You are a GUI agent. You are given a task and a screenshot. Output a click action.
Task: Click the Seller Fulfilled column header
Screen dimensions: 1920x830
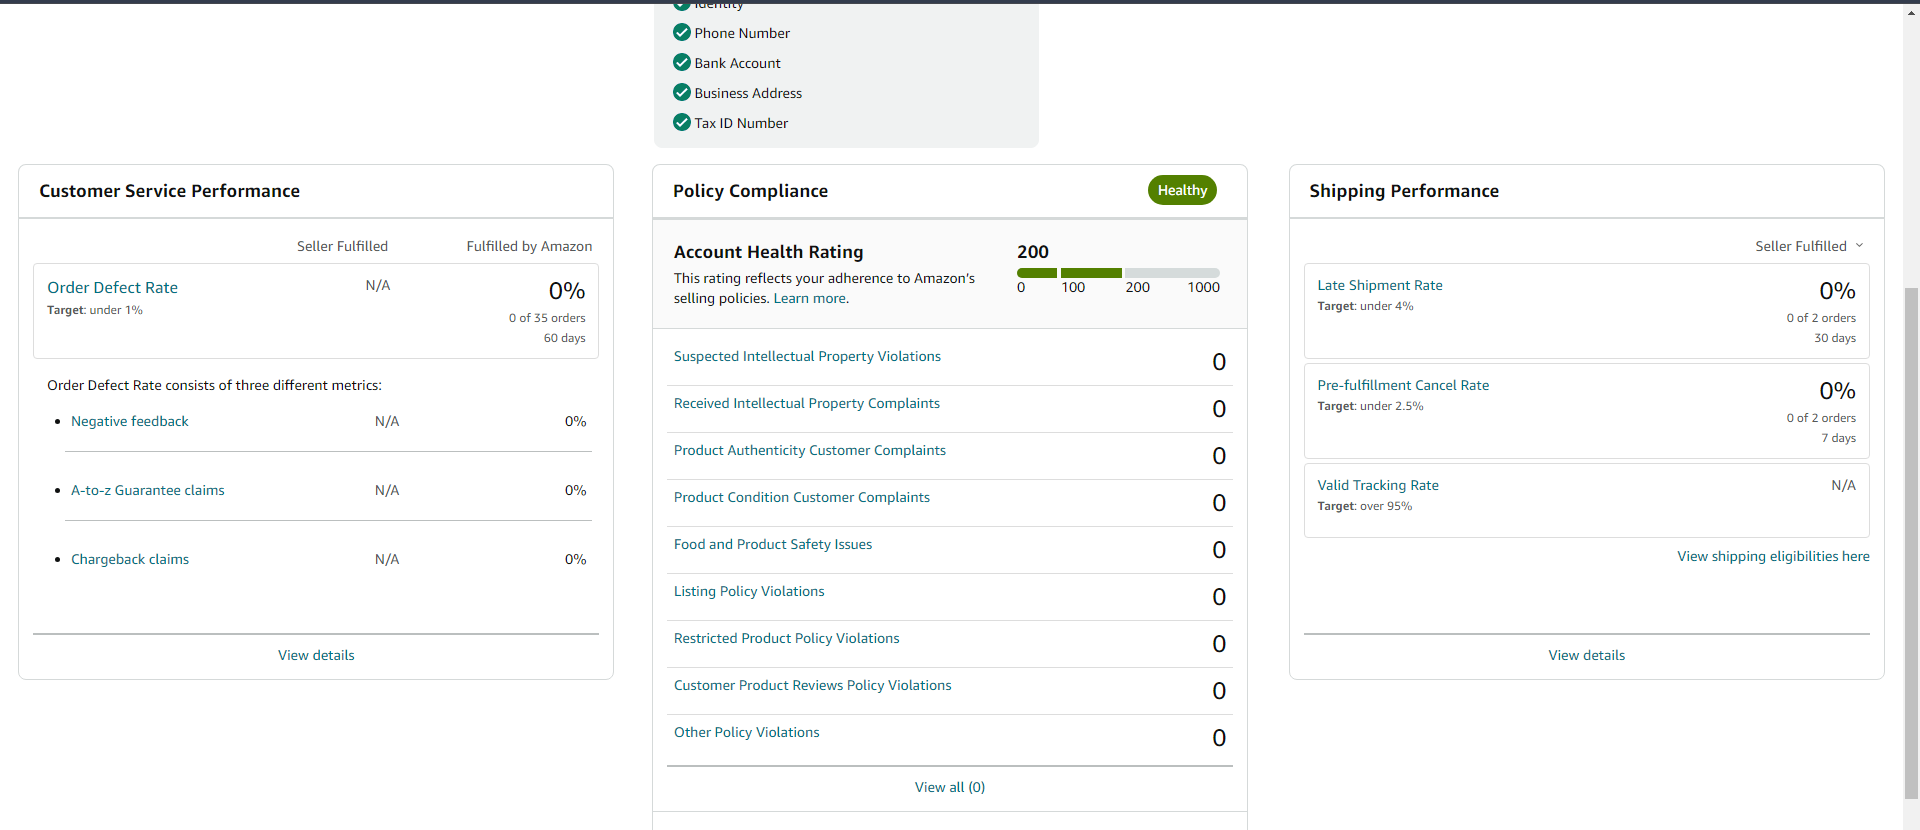(342, 246)
